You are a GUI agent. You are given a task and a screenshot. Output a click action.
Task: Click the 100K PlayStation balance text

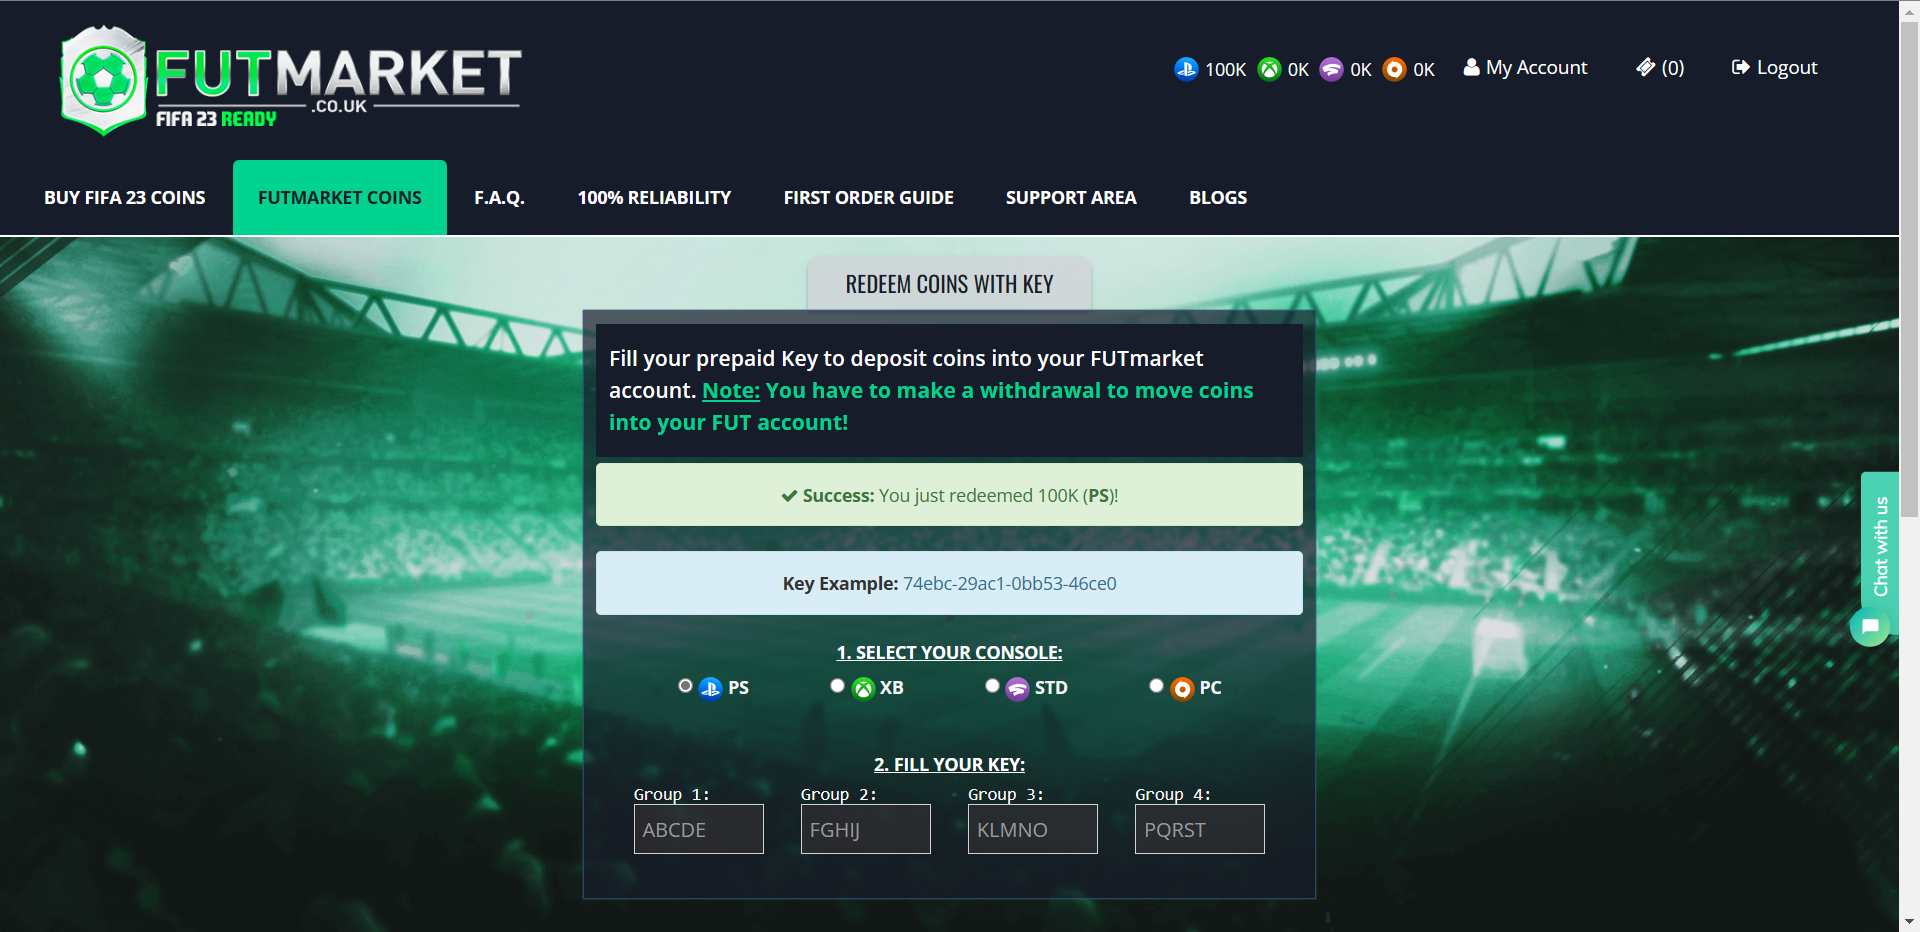1225,70
